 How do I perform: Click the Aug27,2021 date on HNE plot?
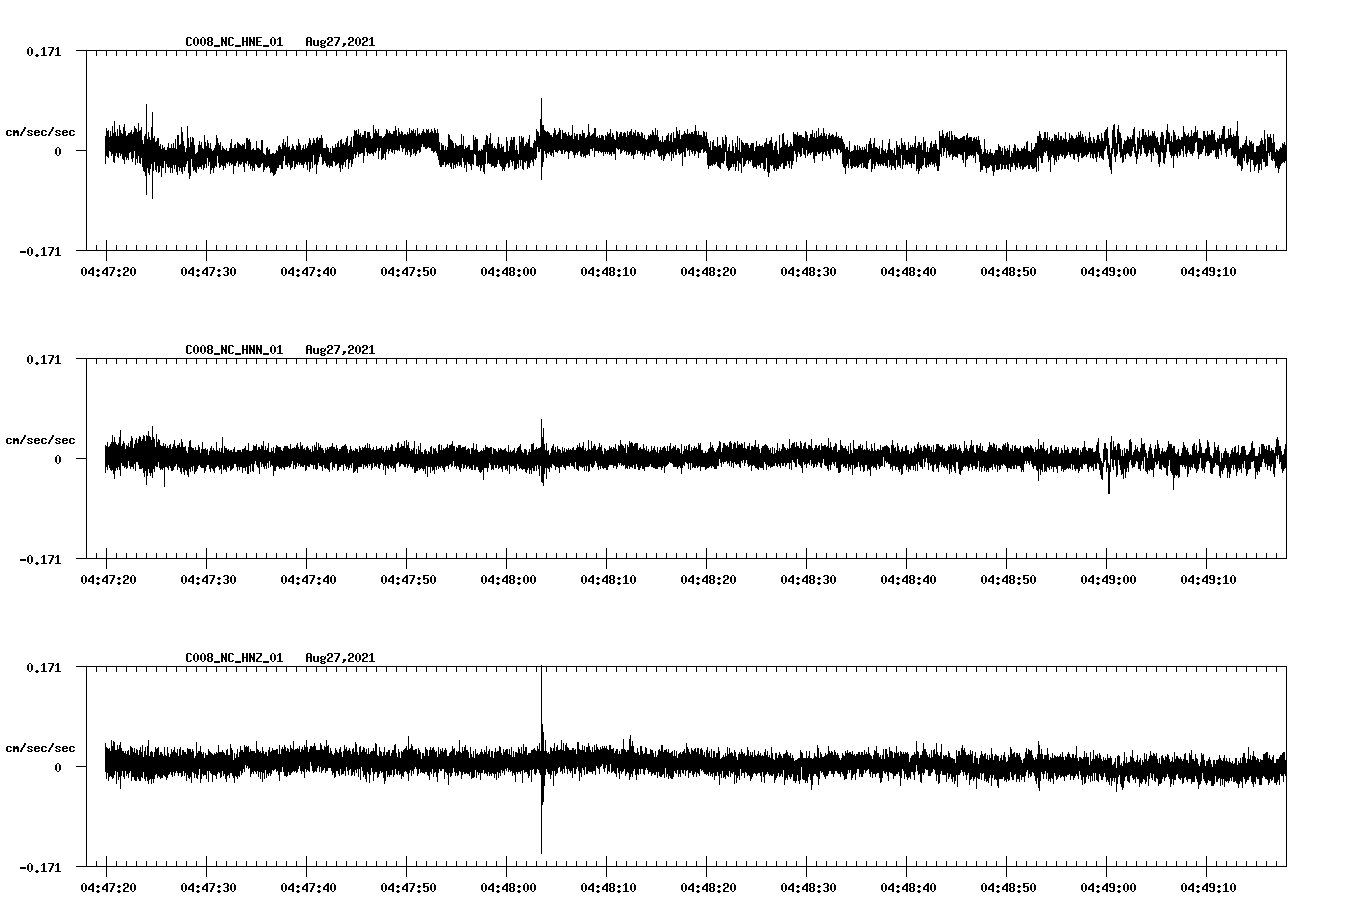click(340, 42)
